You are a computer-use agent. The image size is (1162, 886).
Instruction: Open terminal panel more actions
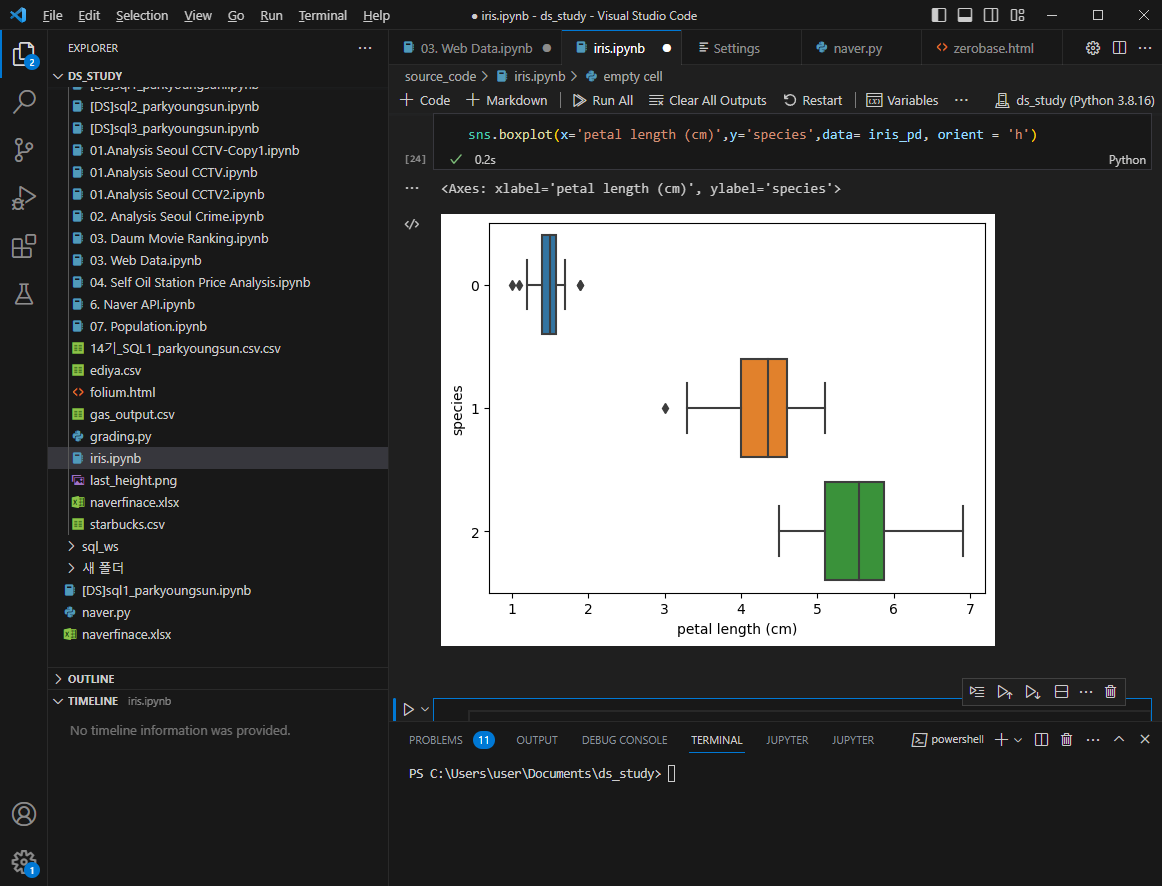tap(1092, 739)
